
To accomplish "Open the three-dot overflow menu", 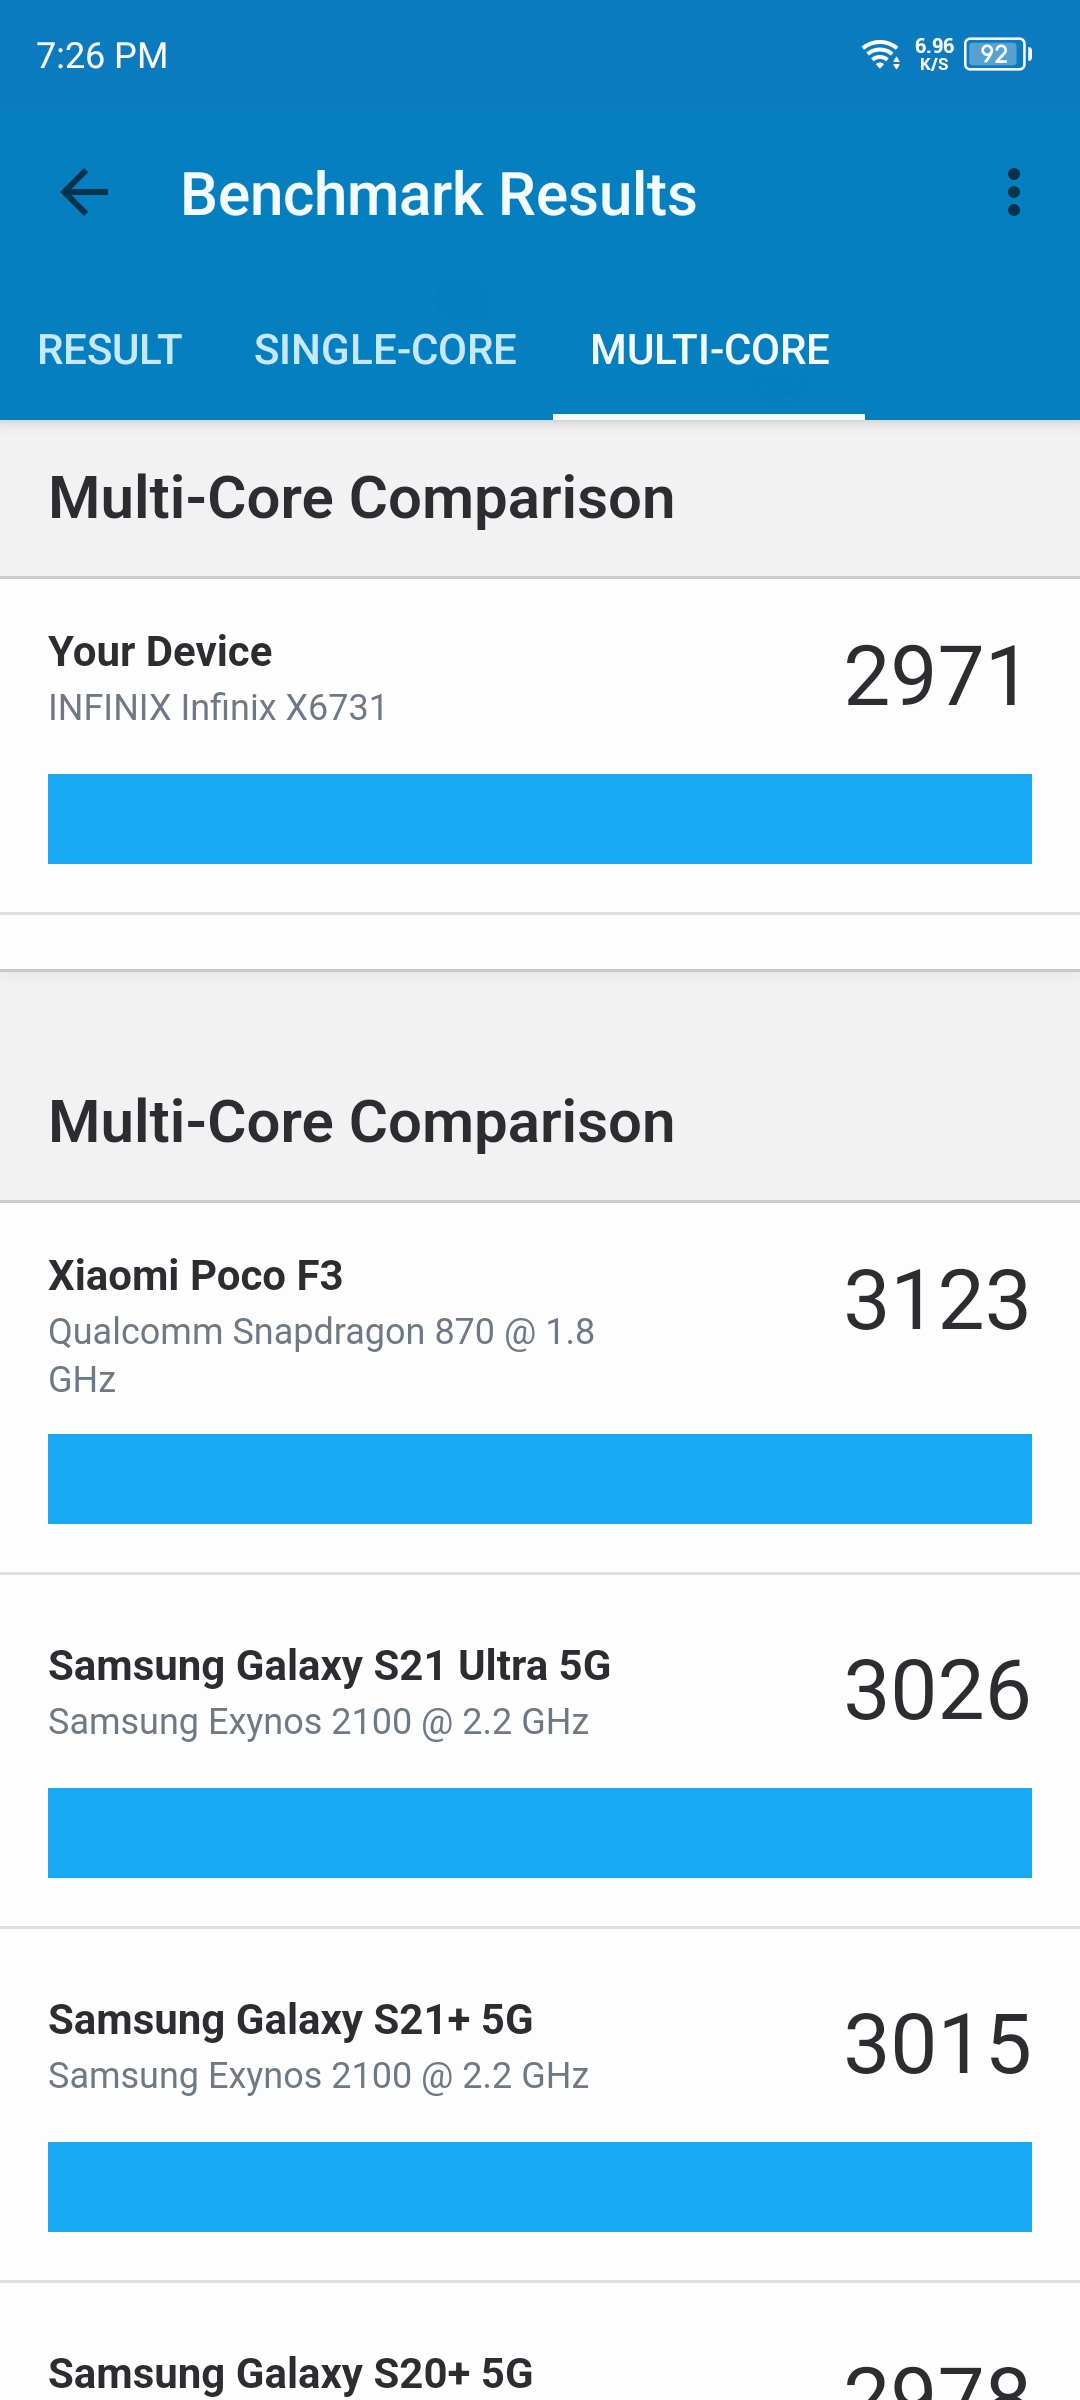I will pyautogui.click(x=1014, y=193).
